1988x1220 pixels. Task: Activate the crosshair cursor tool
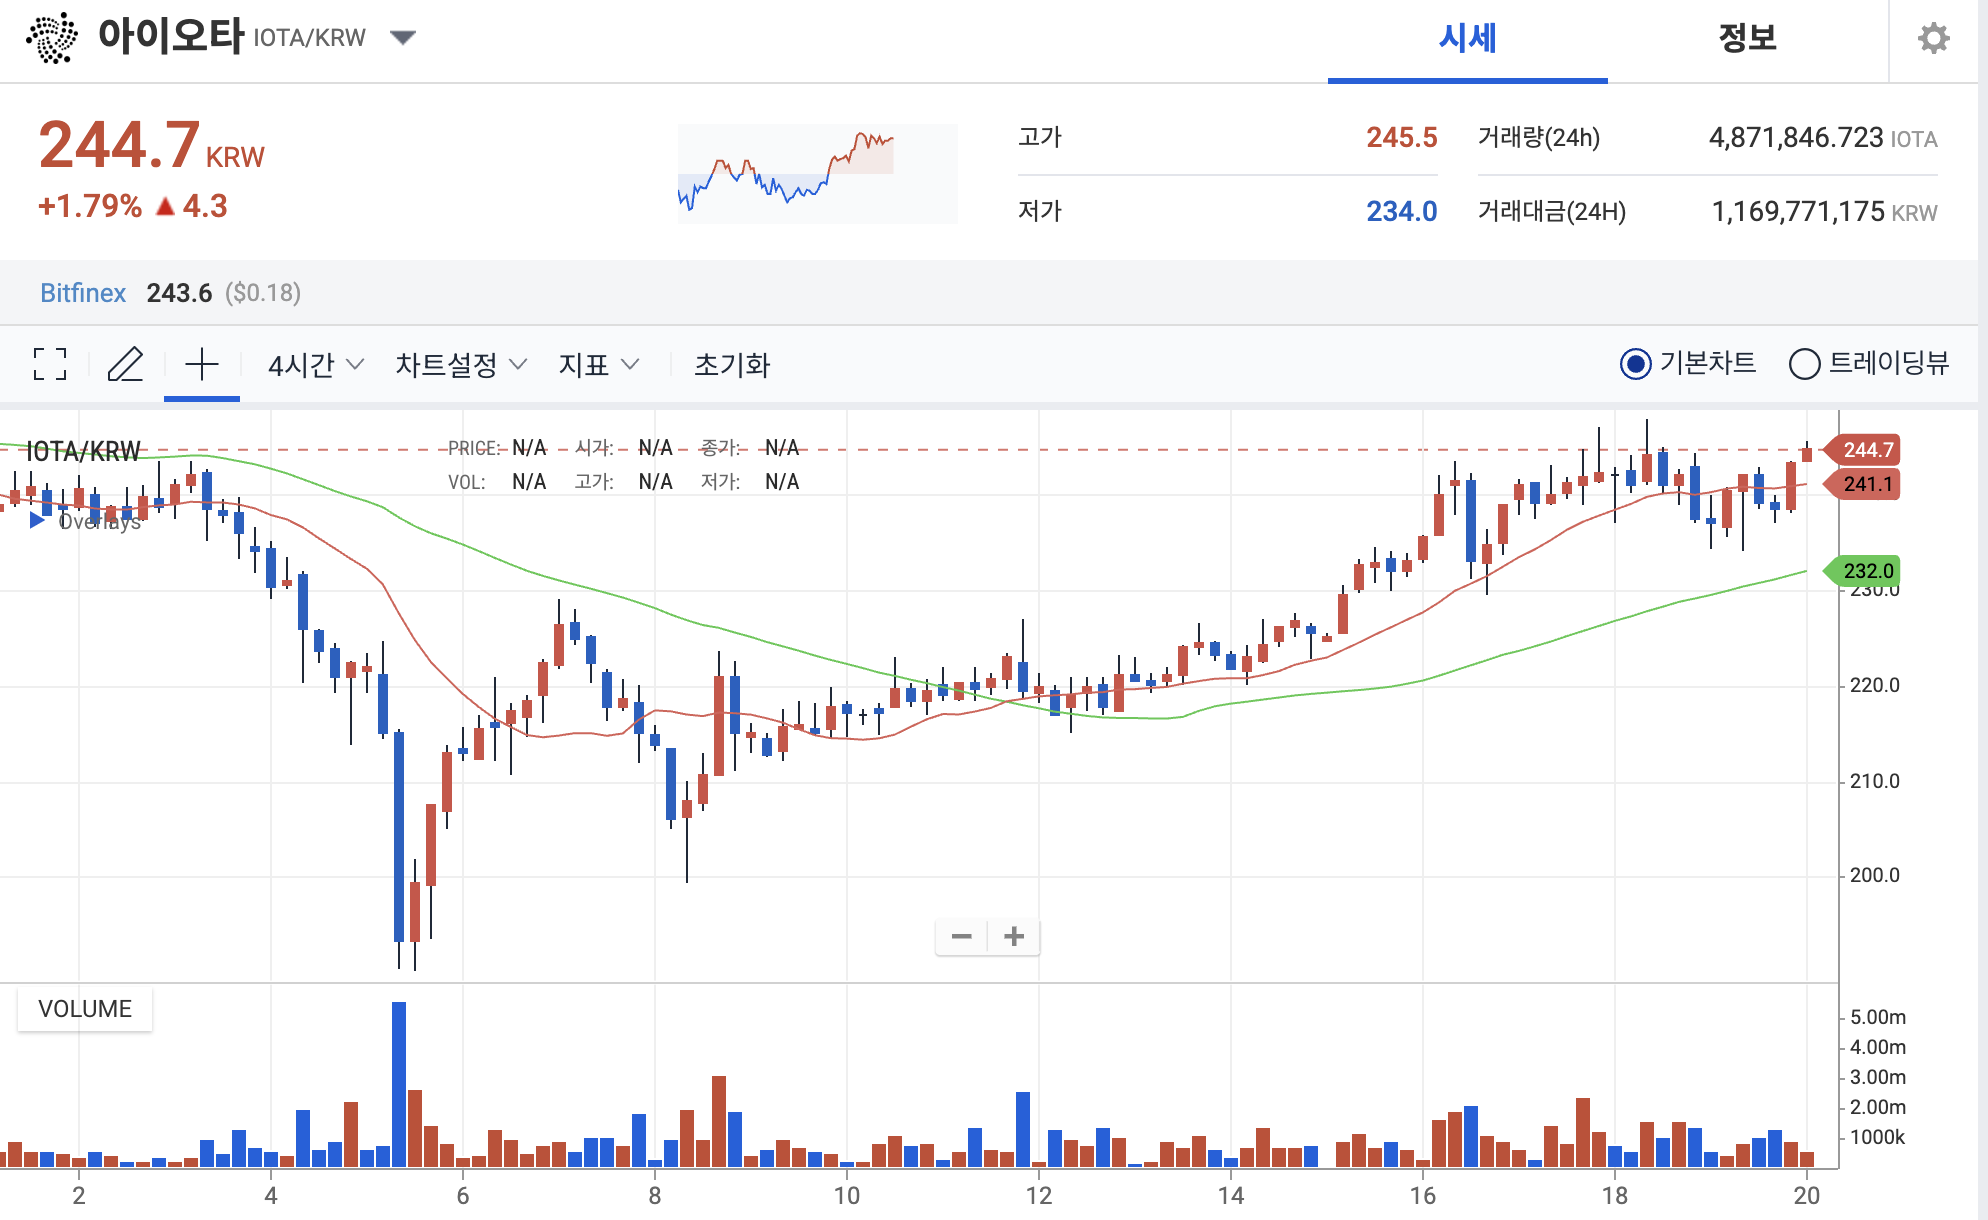pyautogui.click(x=202, y=364)
